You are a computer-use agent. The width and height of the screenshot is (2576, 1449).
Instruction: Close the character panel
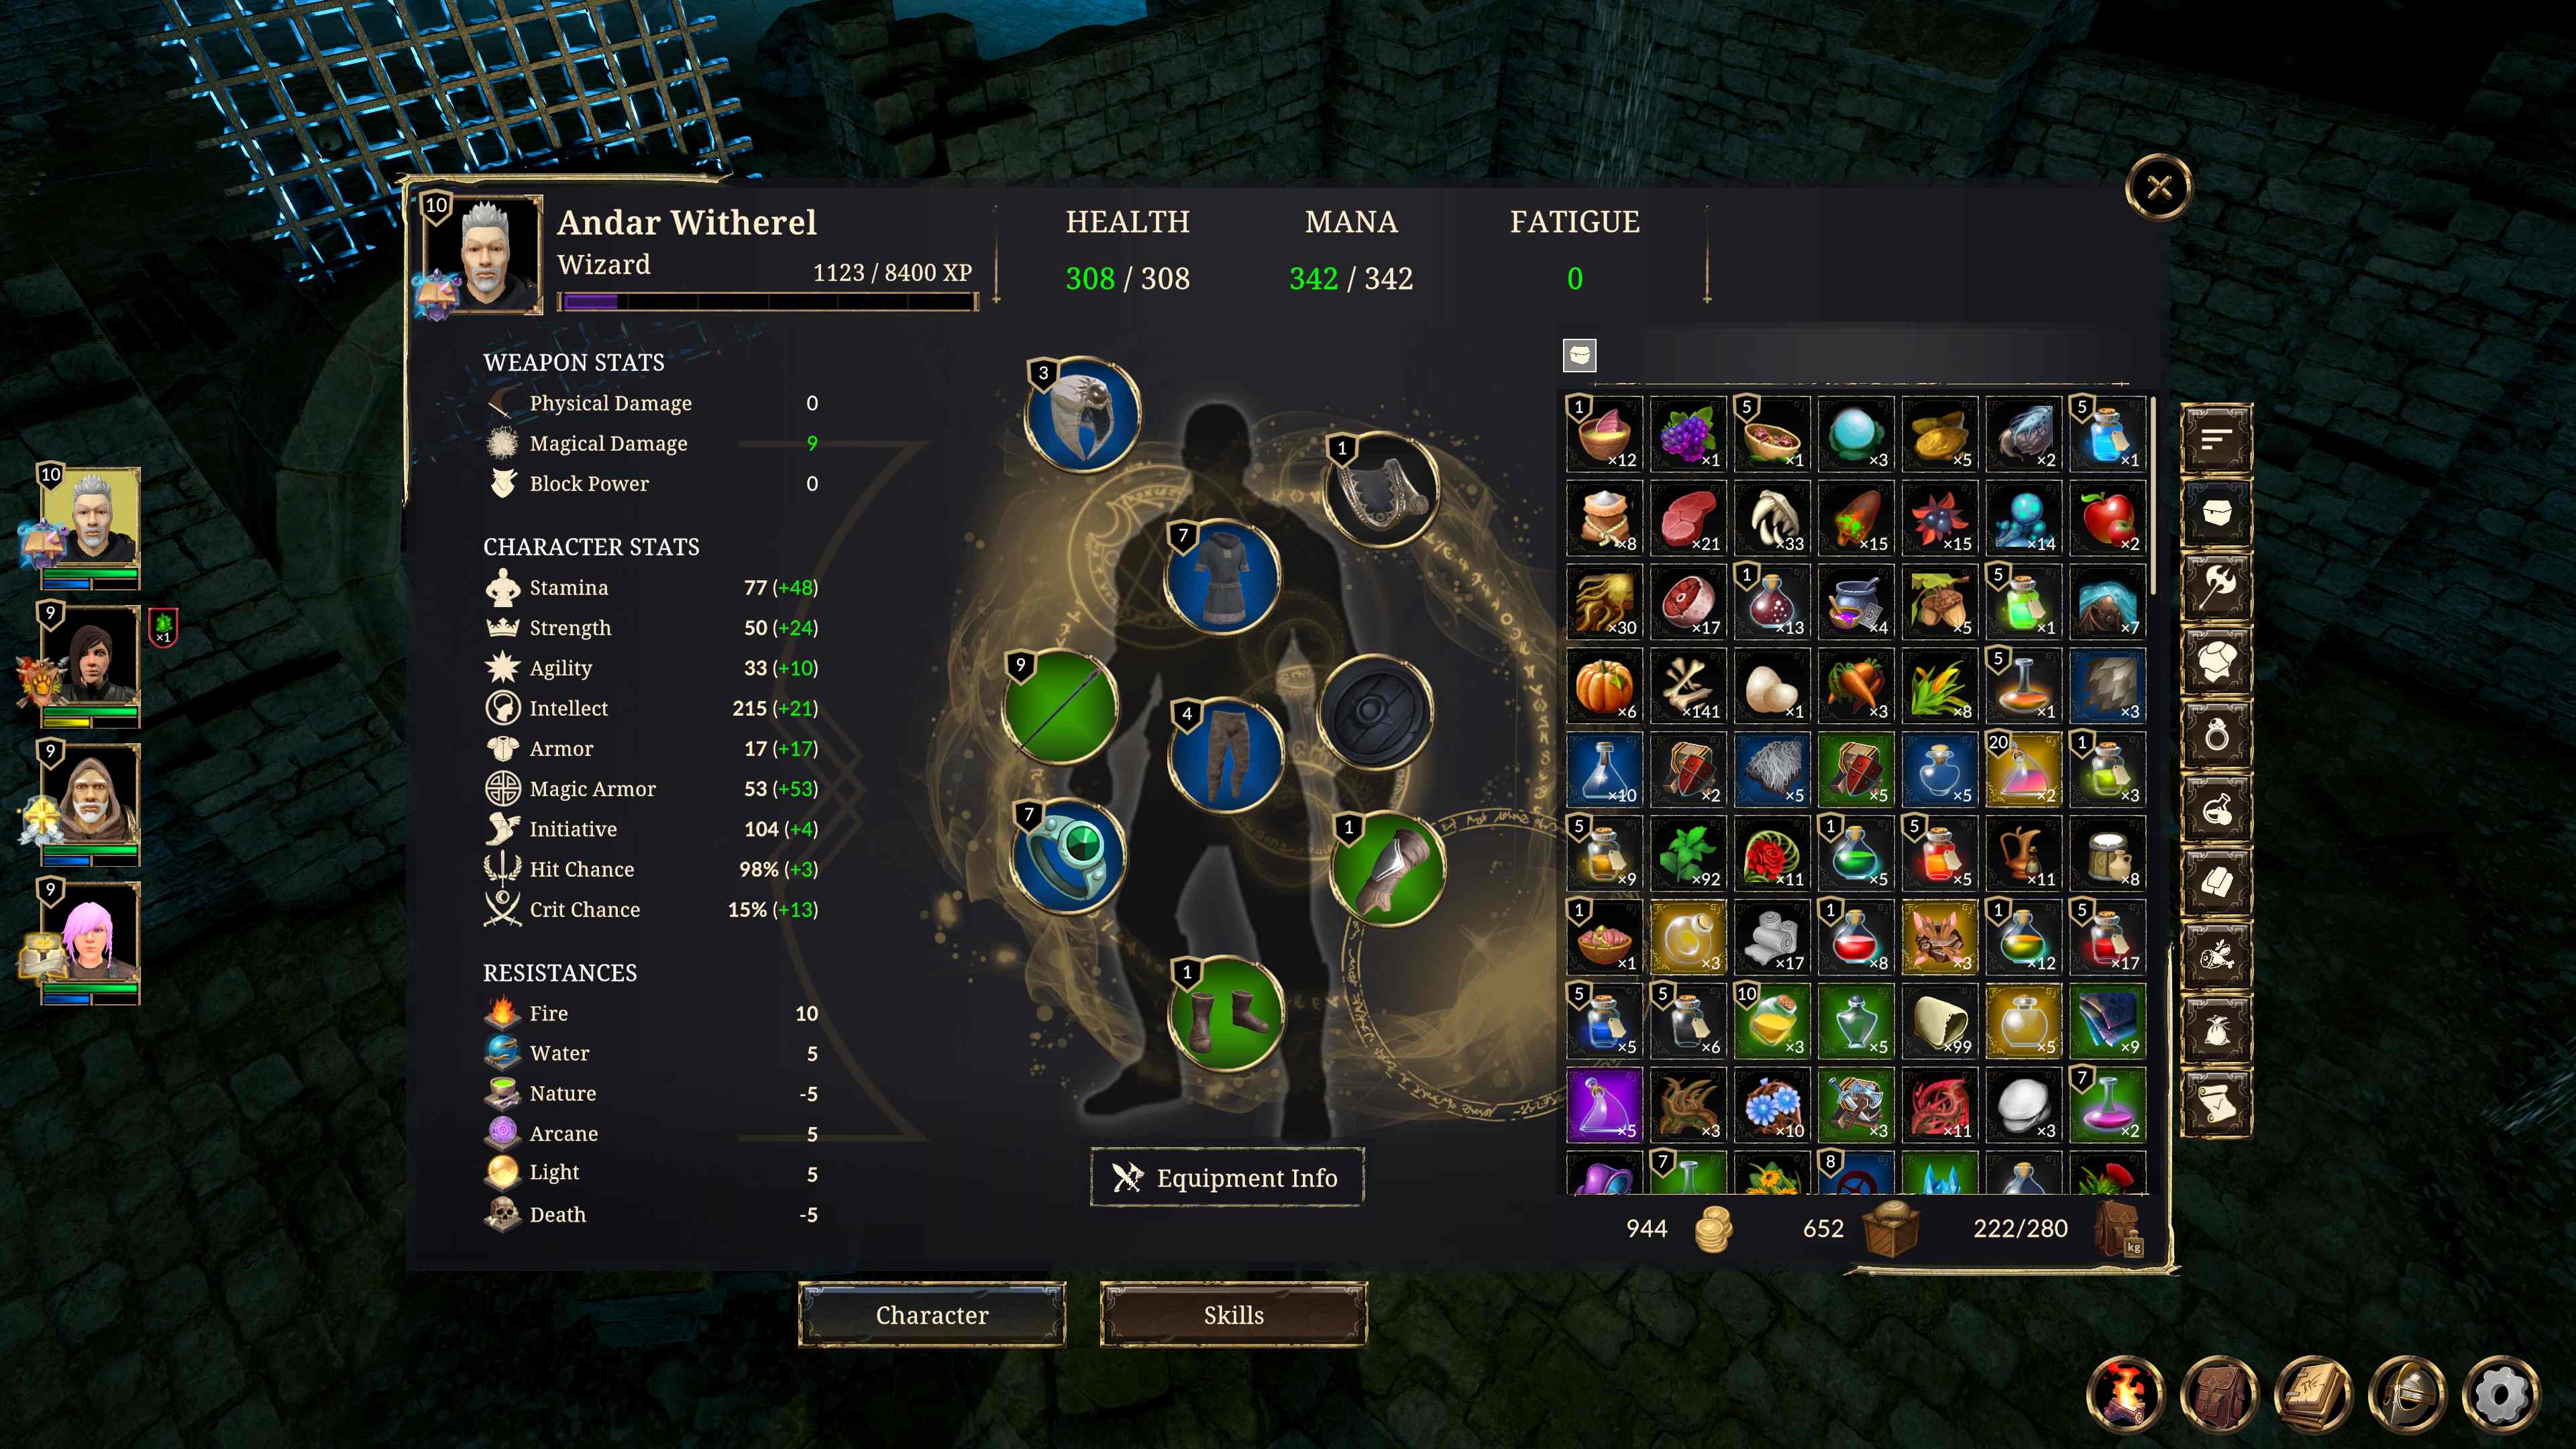point(2159,187)
